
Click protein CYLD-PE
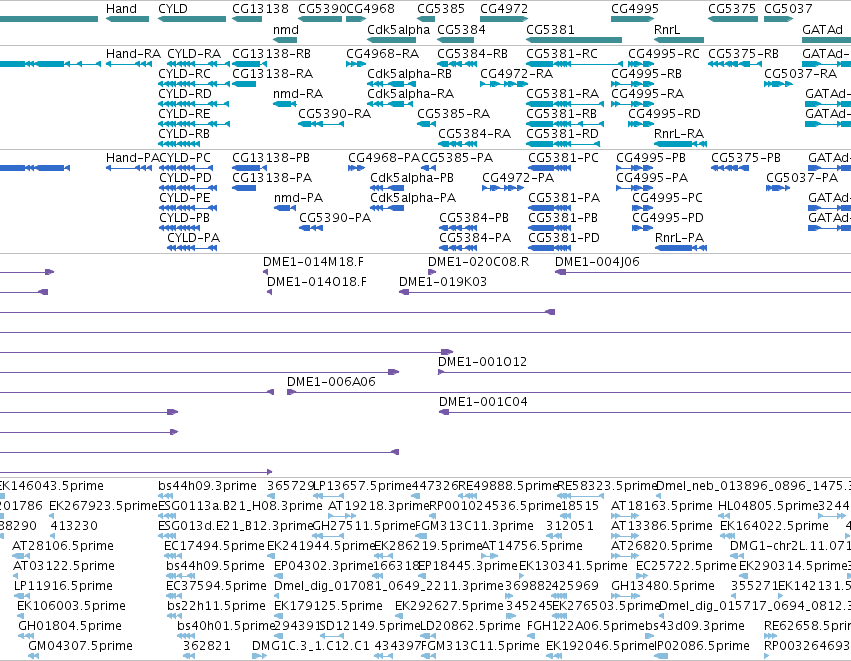tap(185, 198)
